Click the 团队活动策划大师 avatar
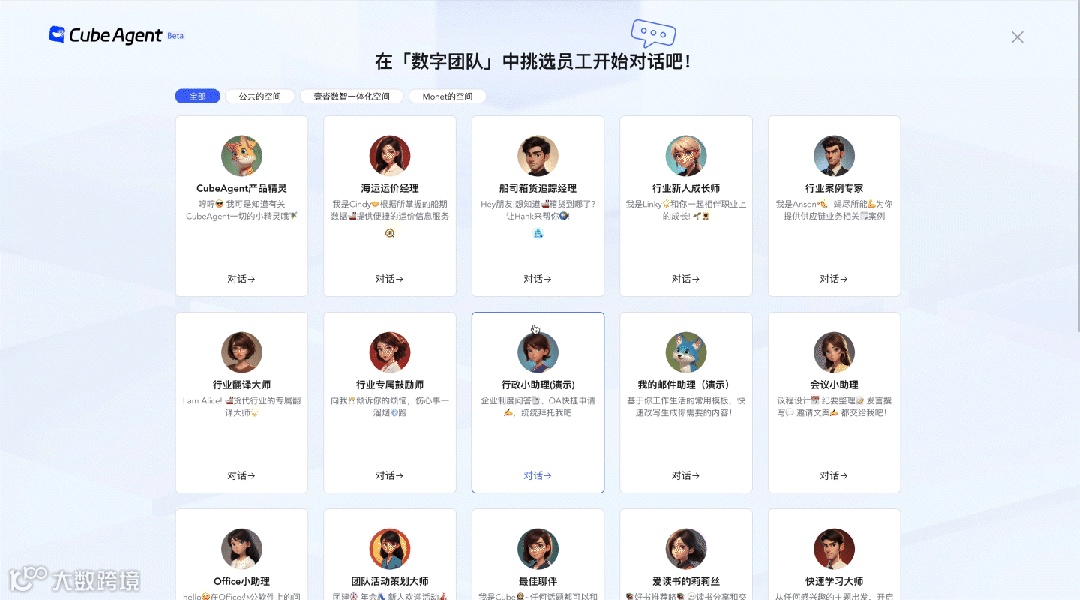This screenshot has width=1080, height=600. (x=390, y=549)
